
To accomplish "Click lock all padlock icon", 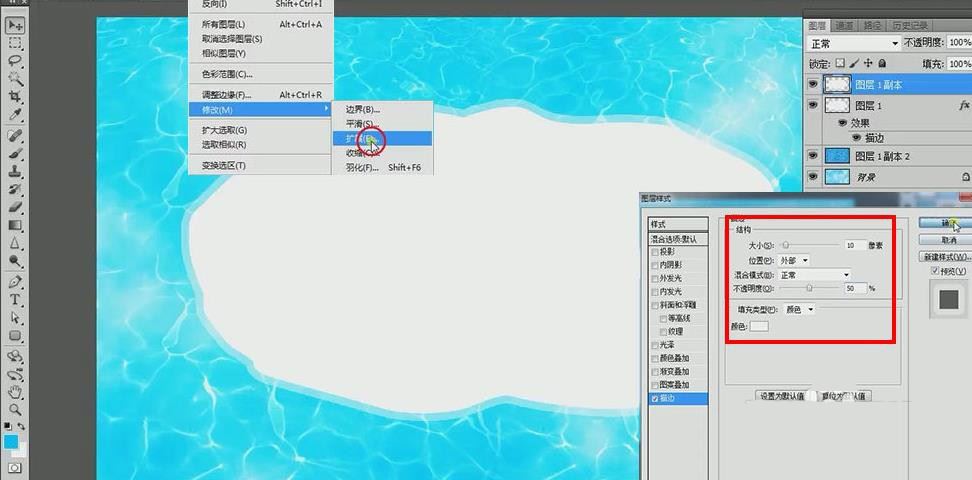I will point(882,63).
